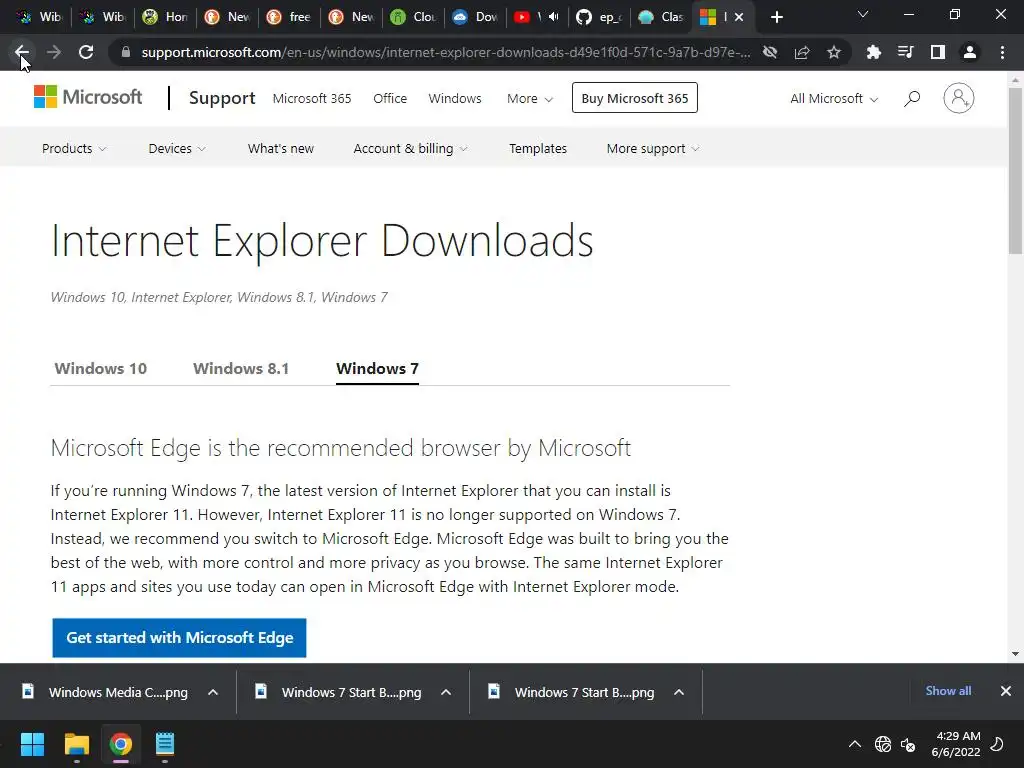
Task: Click the address bar URL
Action: pos(445,52)
